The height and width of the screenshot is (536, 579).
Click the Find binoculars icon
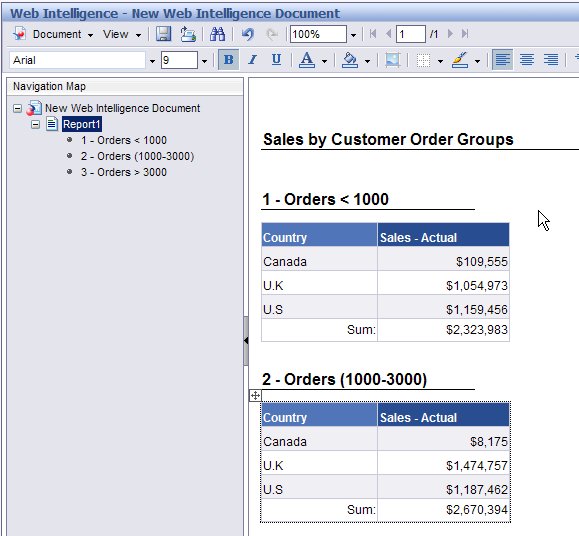point(217,34)
